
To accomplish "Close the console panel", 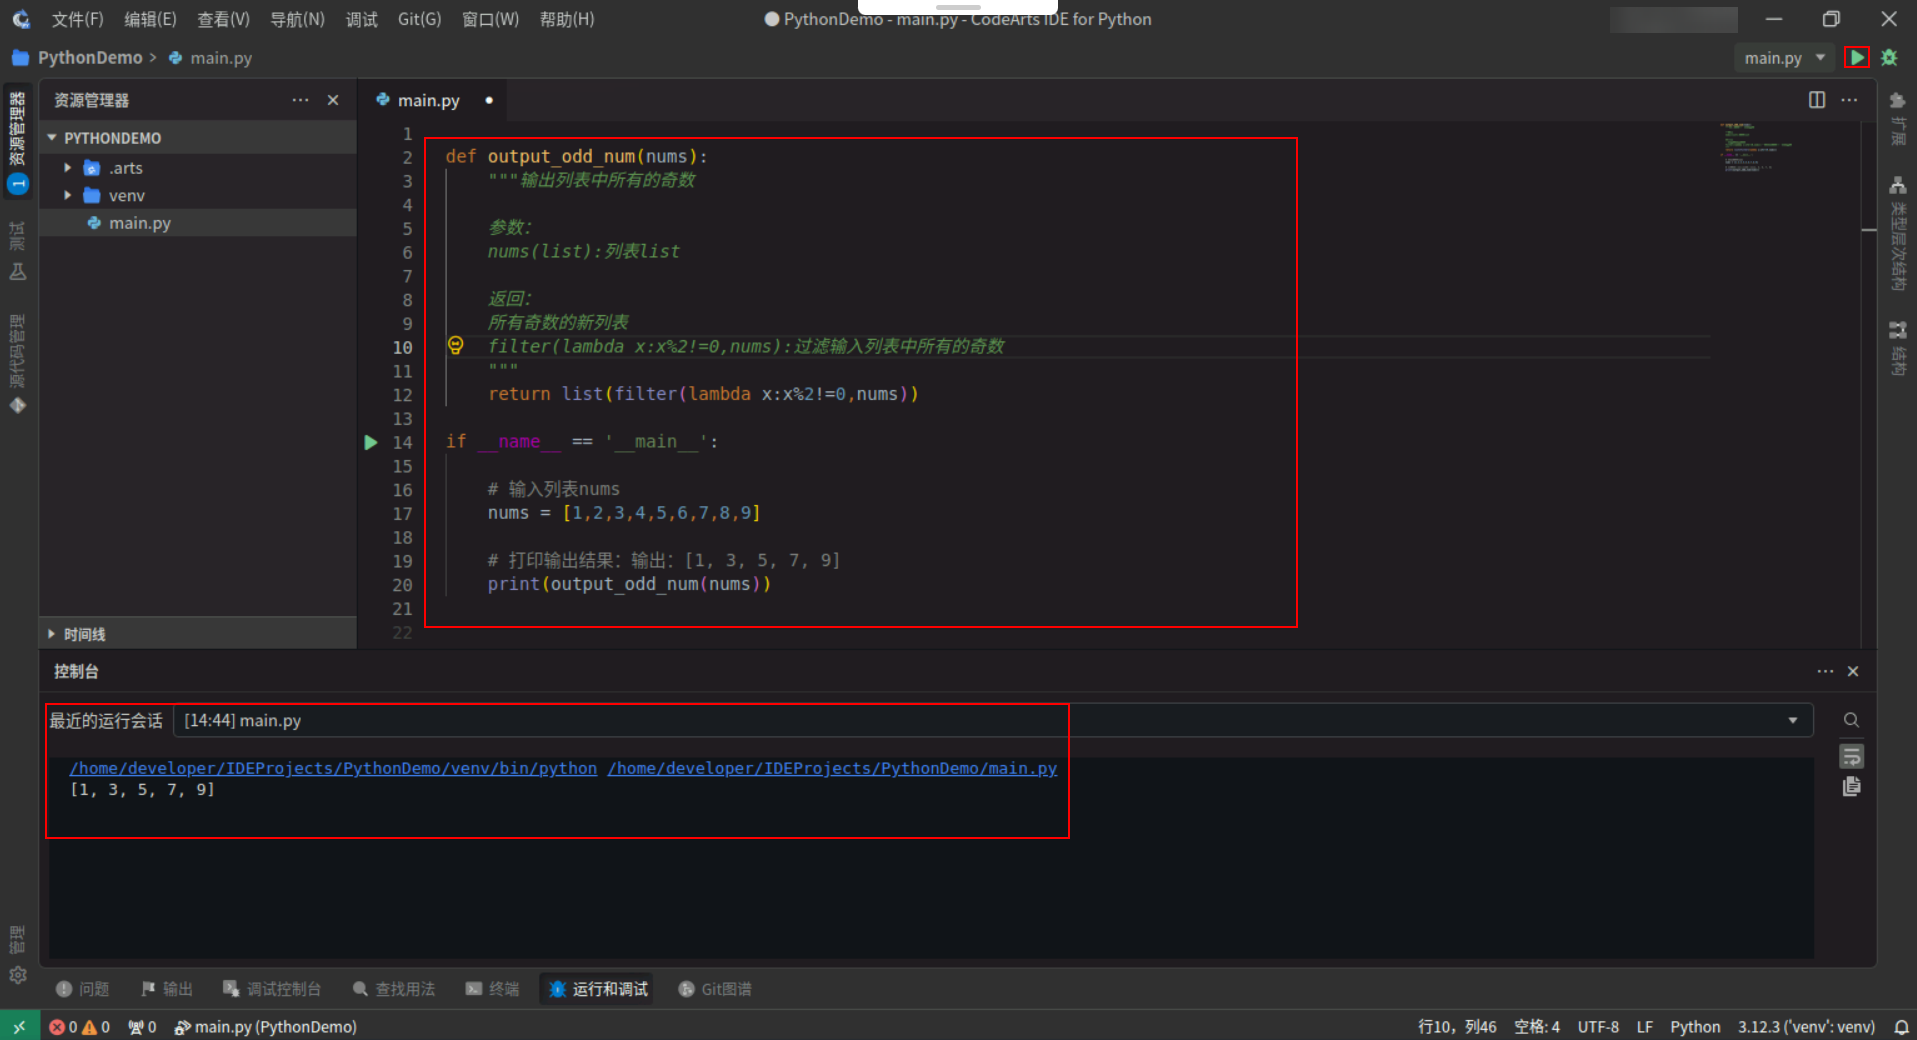I will (1853, 672).
